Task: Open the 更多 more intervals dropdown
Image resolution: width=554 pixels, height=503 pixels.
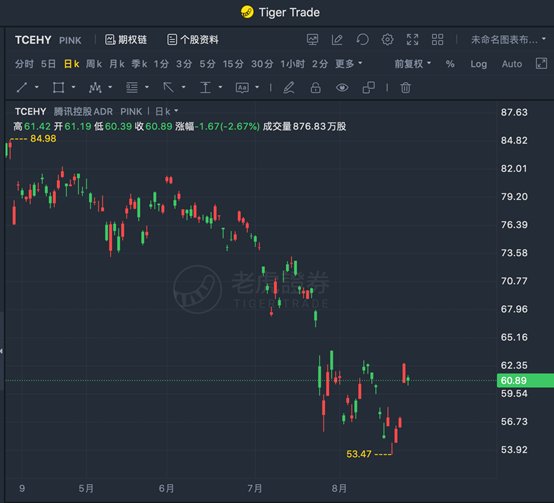Action: click(349, 64)
